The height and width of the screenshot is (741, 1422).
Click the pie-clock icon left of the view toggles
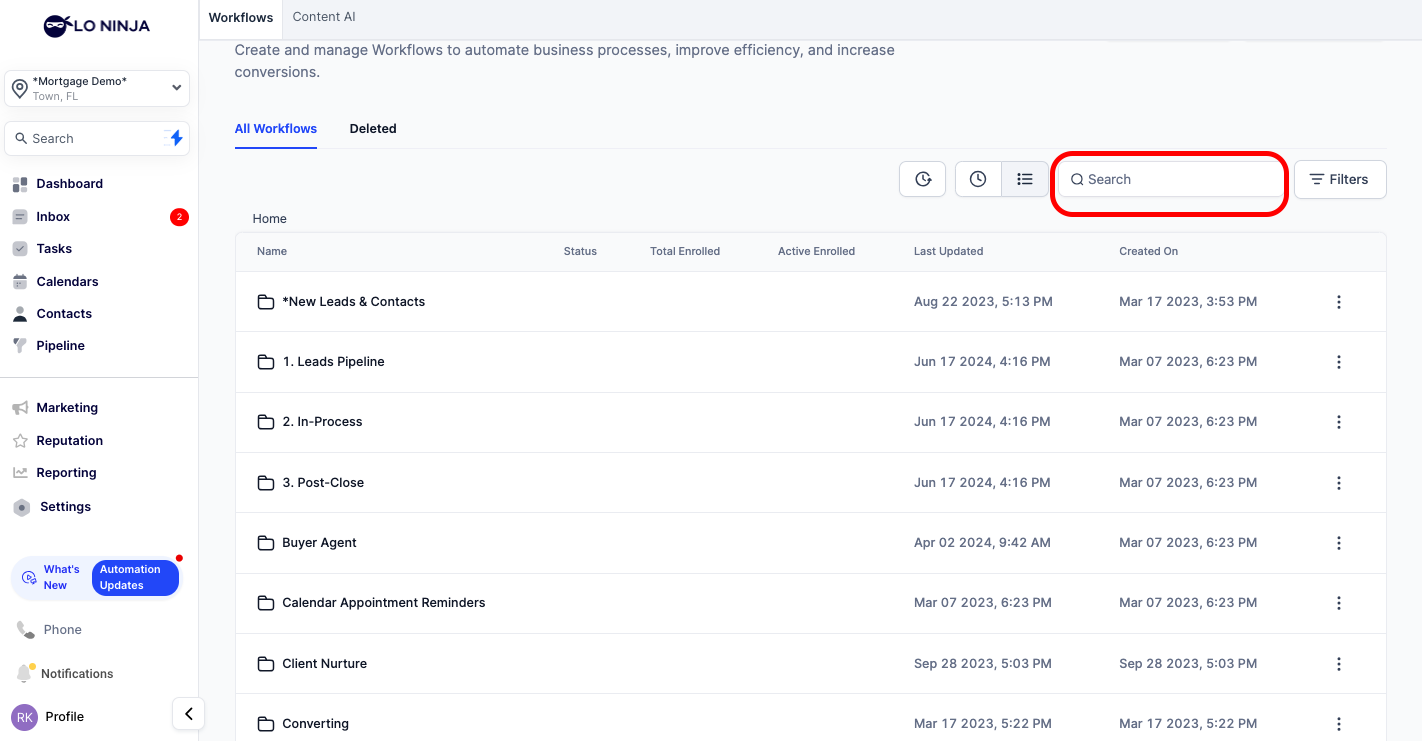pos(922,179)
